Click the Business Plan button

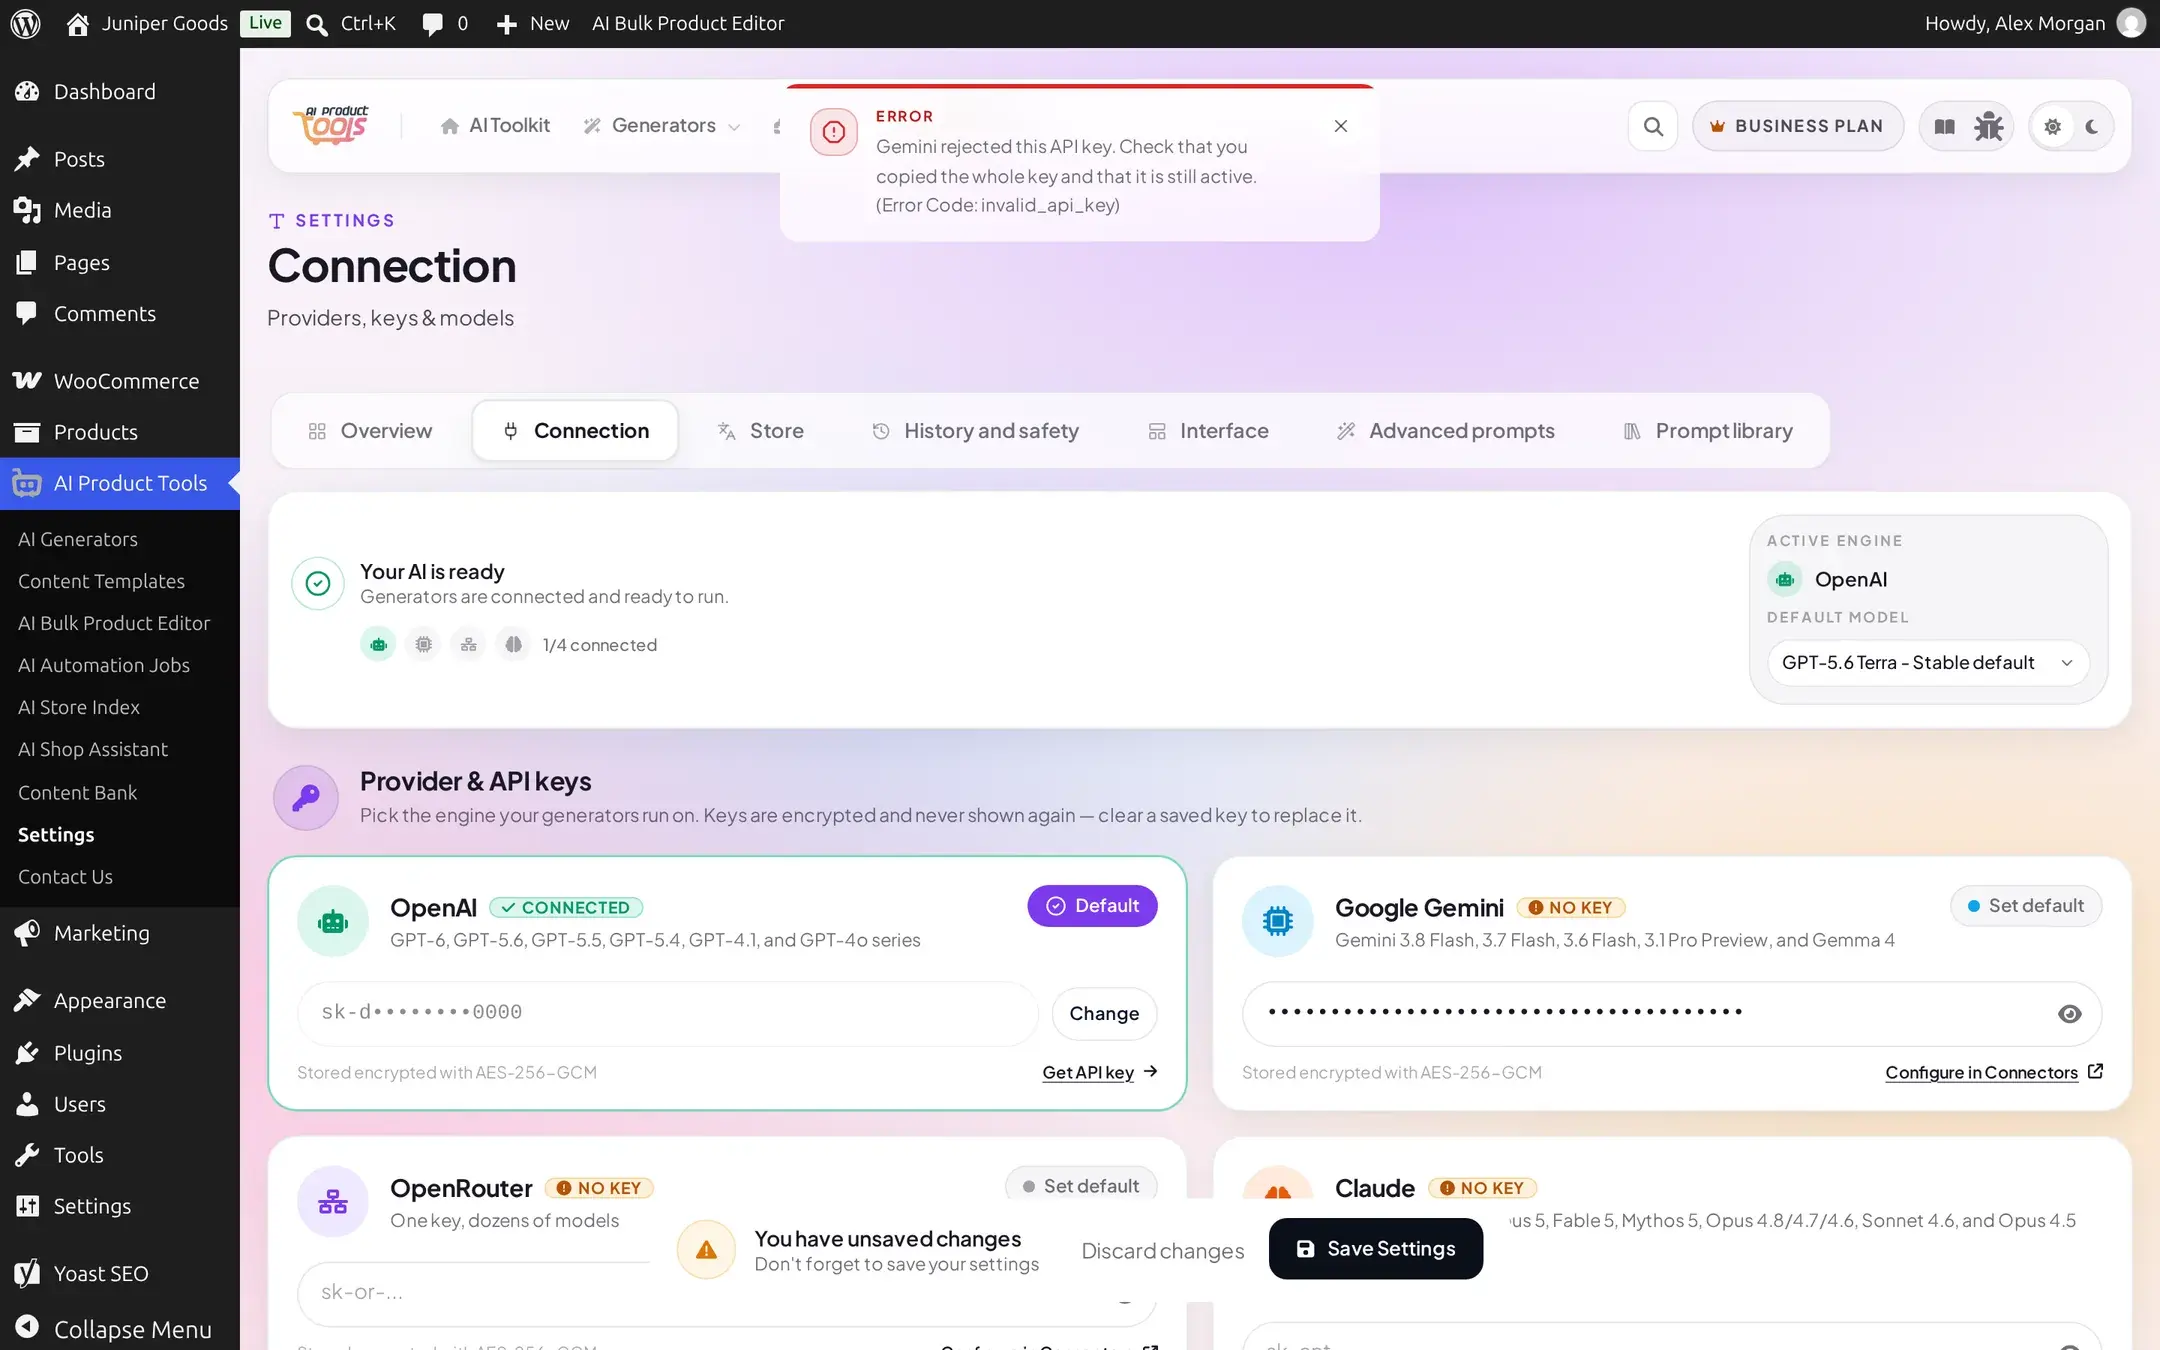coord(1797,126)
